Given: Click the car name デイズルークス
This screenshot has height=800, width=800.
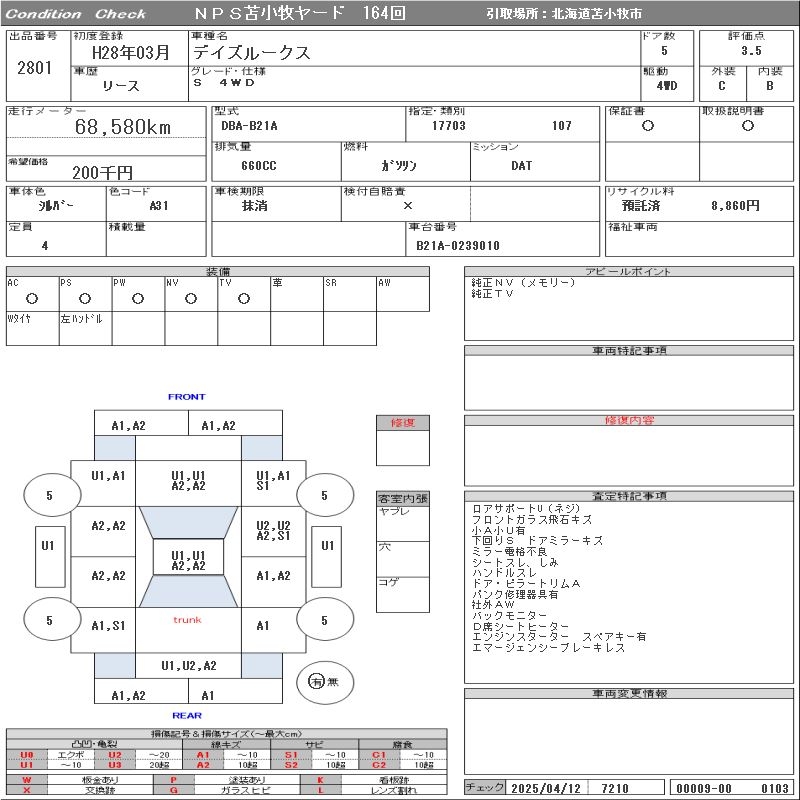Looking at the screenshot, I should click(x=252, y=53).
